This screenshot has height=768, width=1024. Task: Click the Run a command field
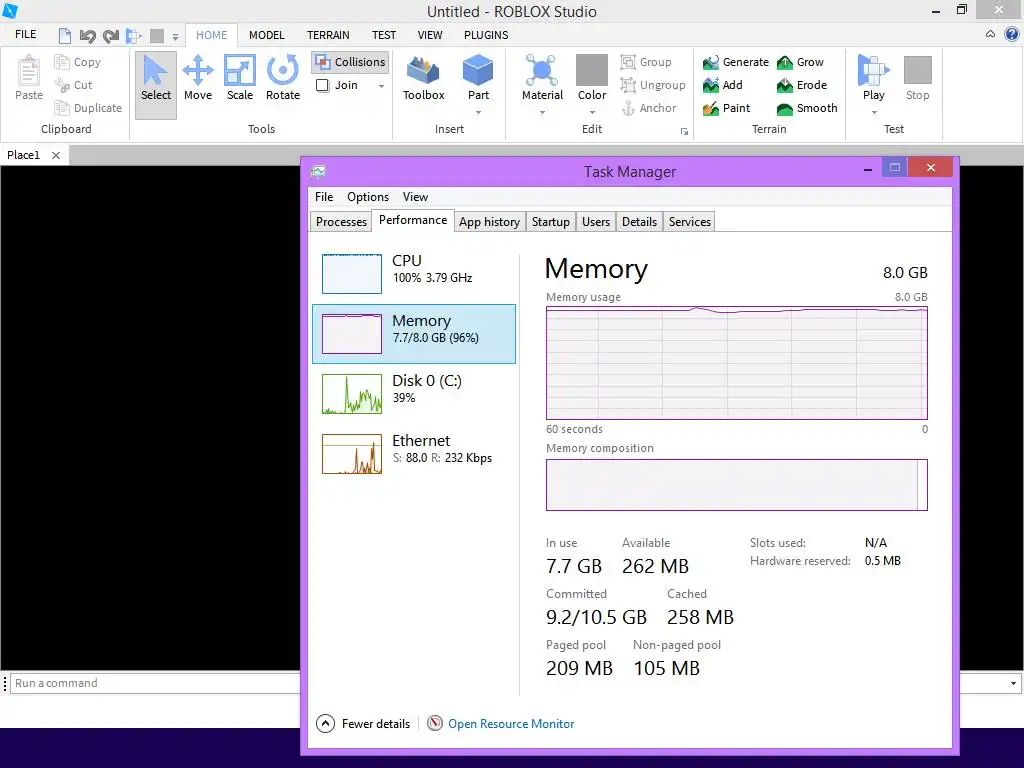click(157, 683)
